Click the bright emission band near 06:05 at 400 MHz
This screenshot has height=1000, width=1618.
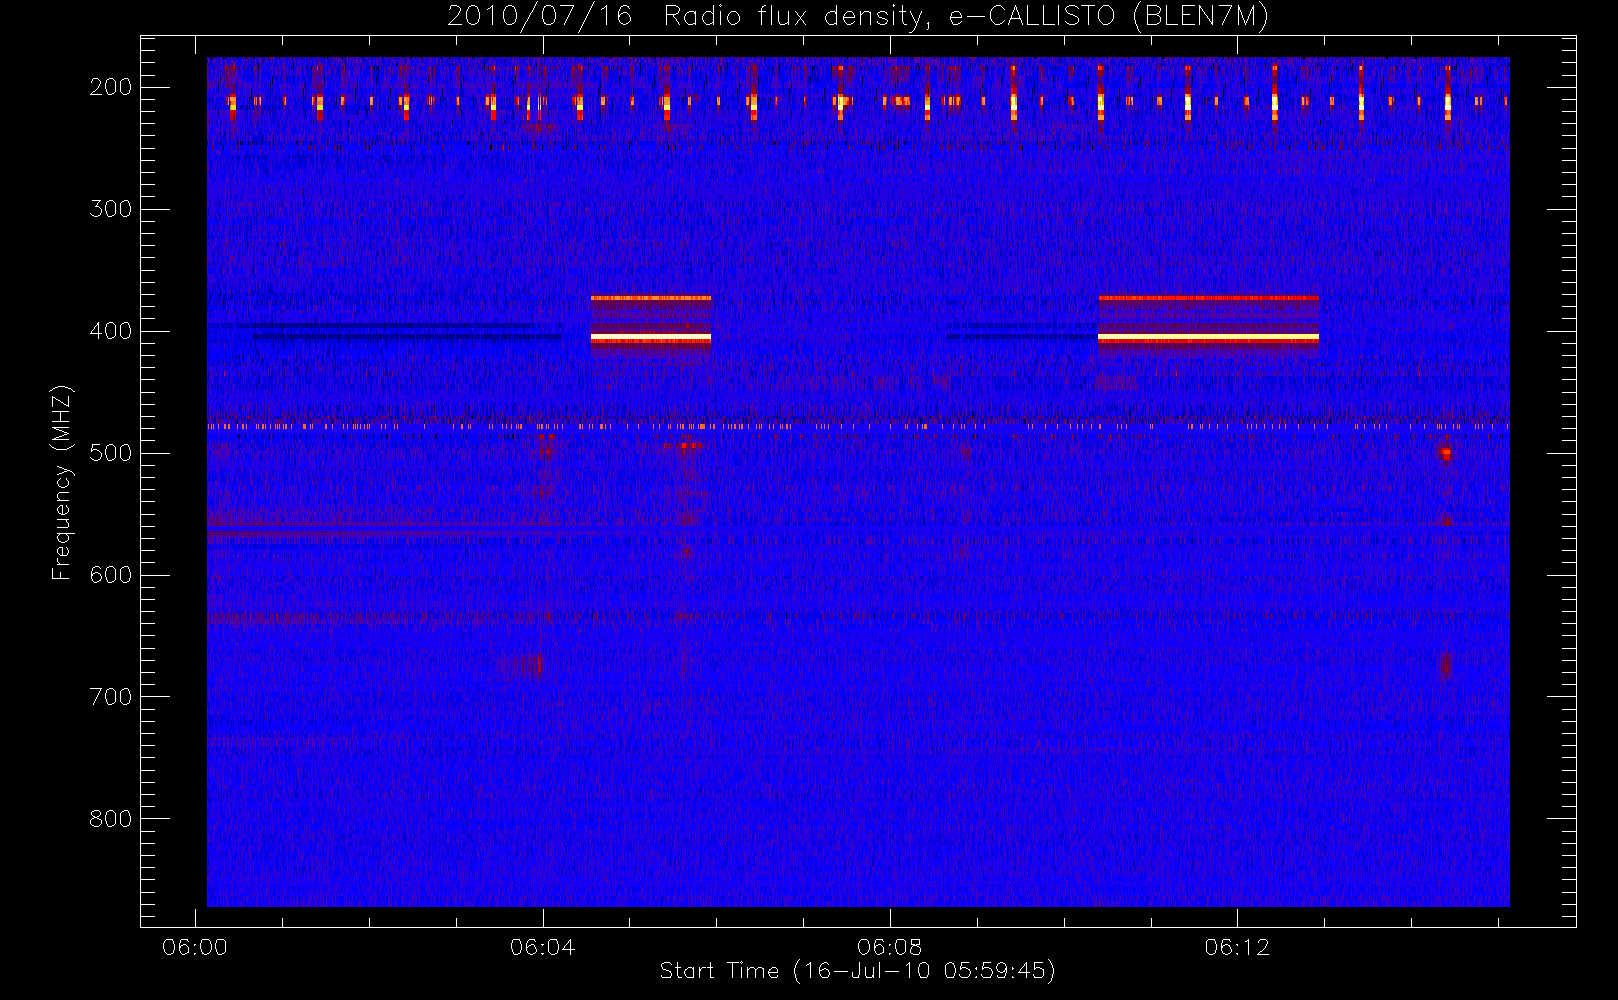tap(651, 338)
